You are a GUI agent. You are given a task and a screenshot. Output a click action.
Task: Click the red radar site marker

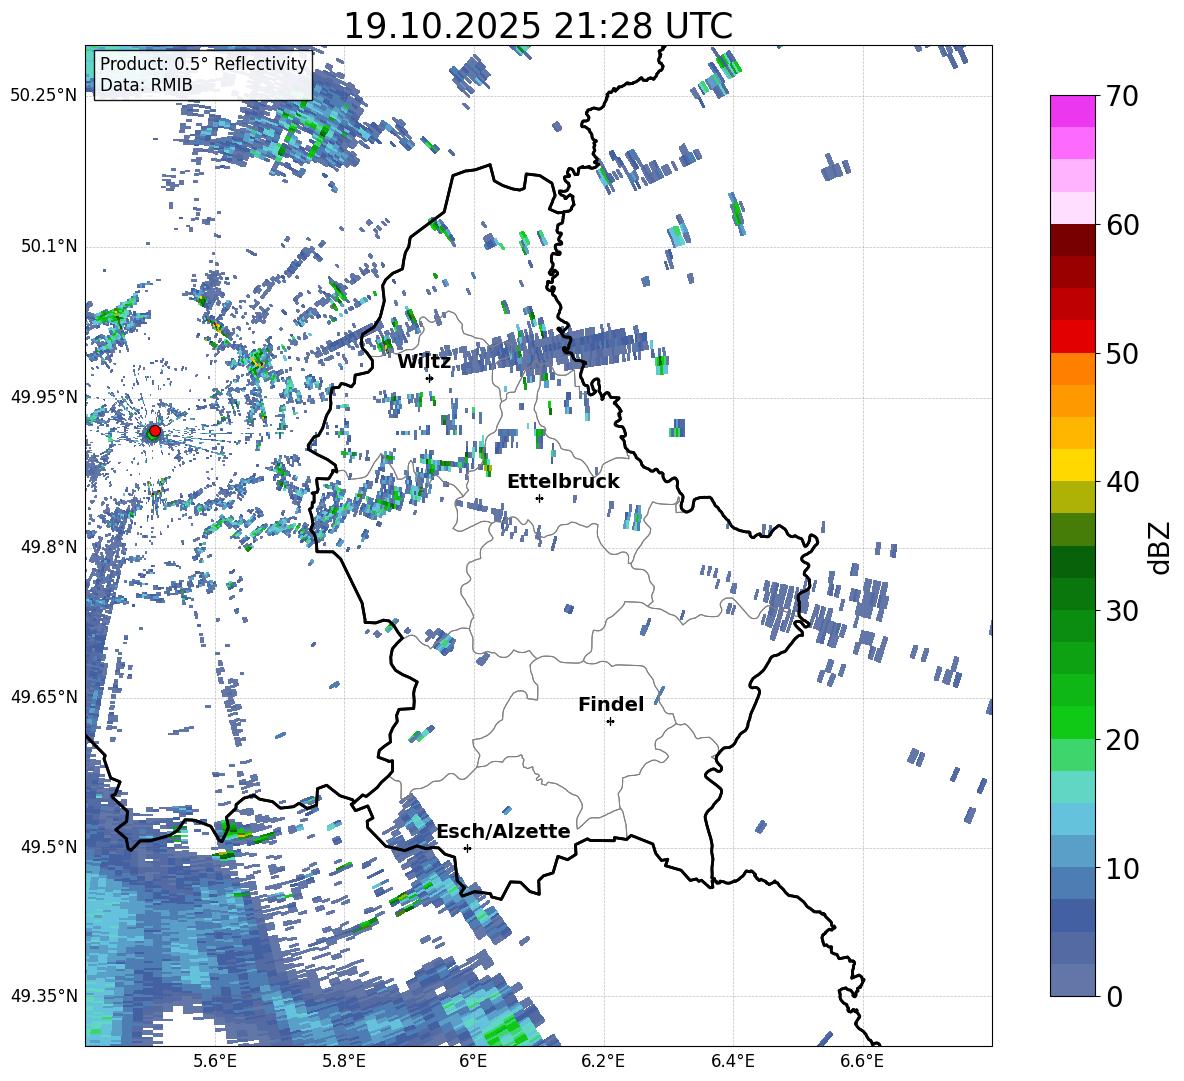[x=155, y=430]
